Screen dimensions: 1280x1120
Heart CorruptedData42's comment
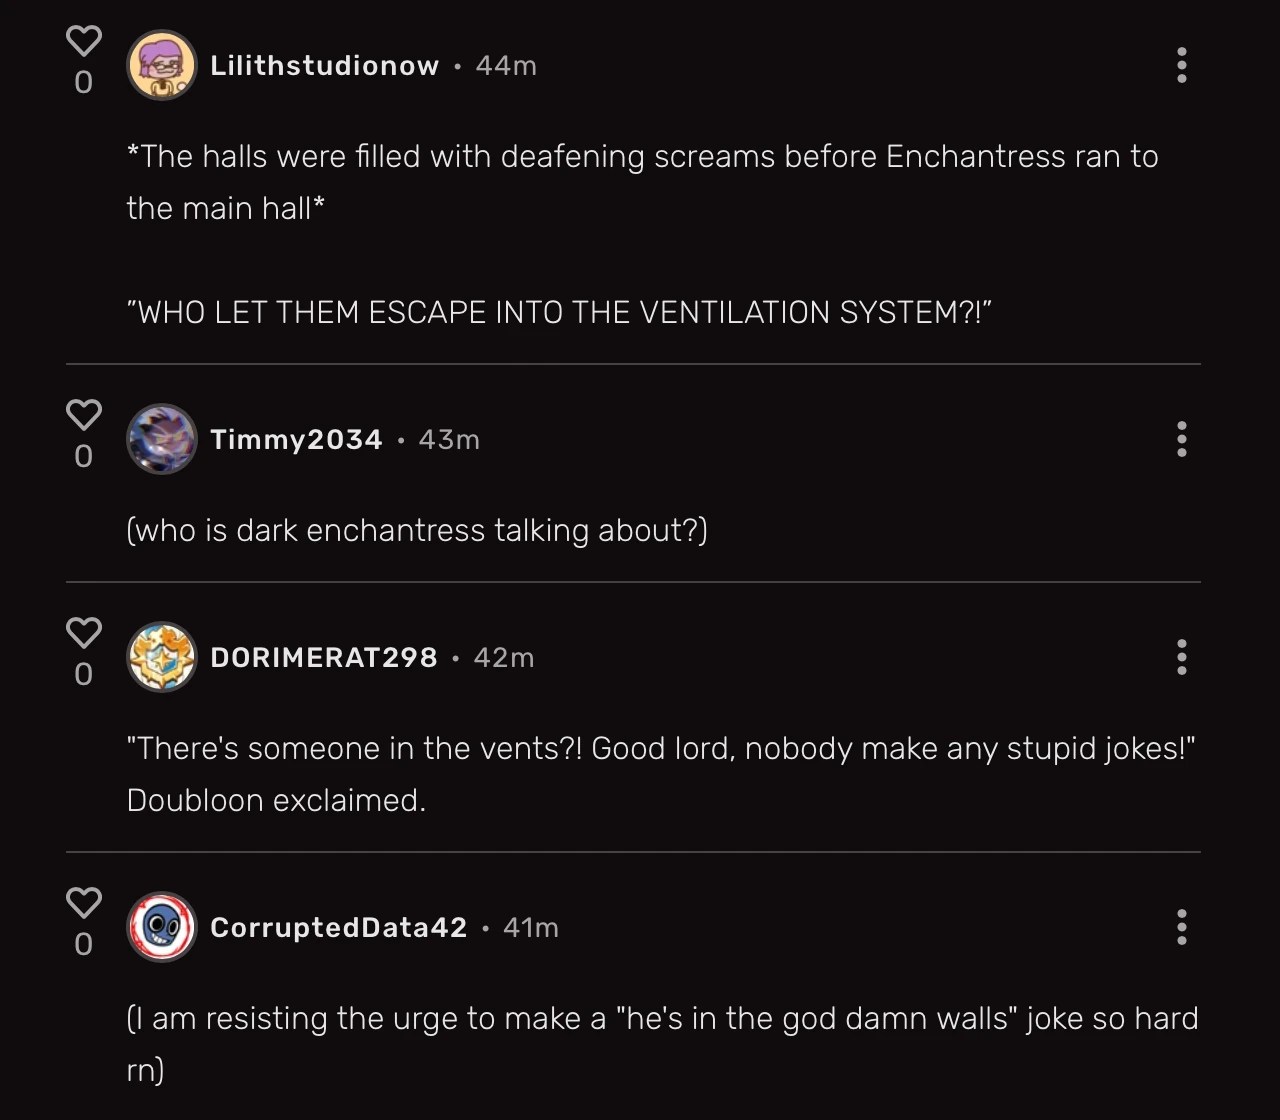coord(84,902)
